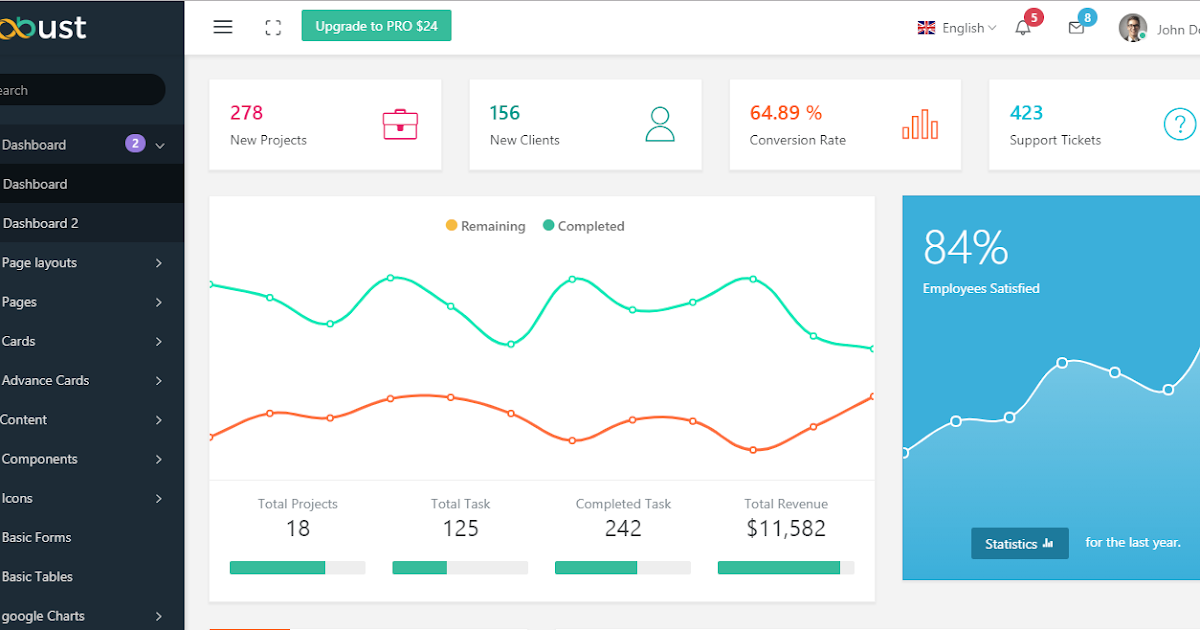The width and height of the screenshot is (1200, 630).
Task: Click the bar chart icon in Conversion Rate
Action: click(920, 124)
